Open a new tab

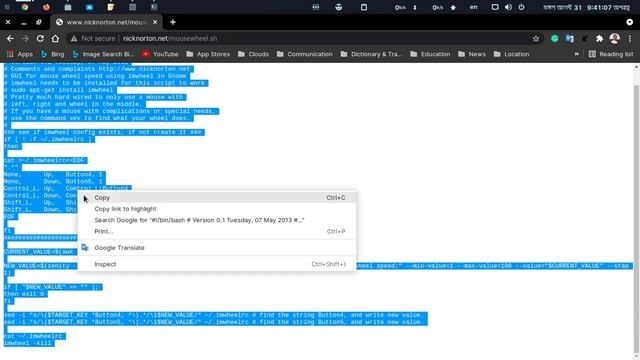tap(173, 22)
